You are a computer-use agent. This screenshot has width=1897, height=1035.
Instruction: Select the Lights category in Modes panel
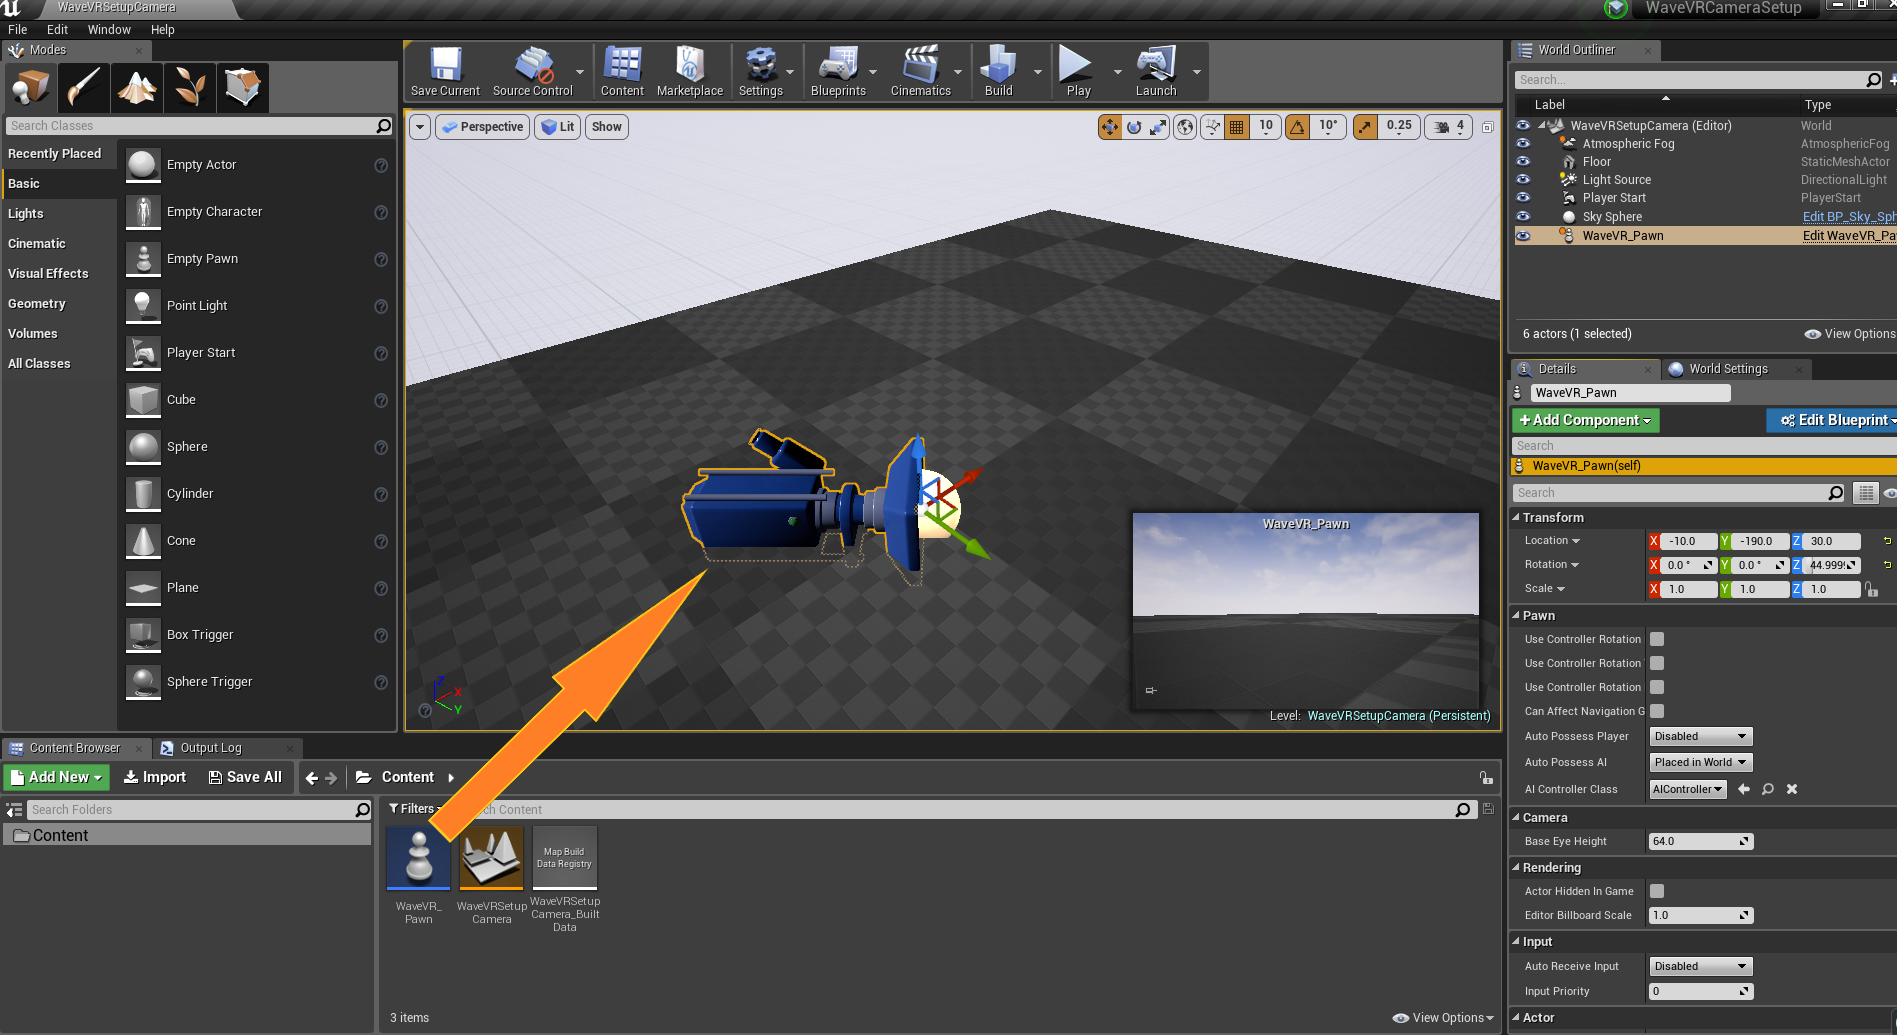click(25, 214)
